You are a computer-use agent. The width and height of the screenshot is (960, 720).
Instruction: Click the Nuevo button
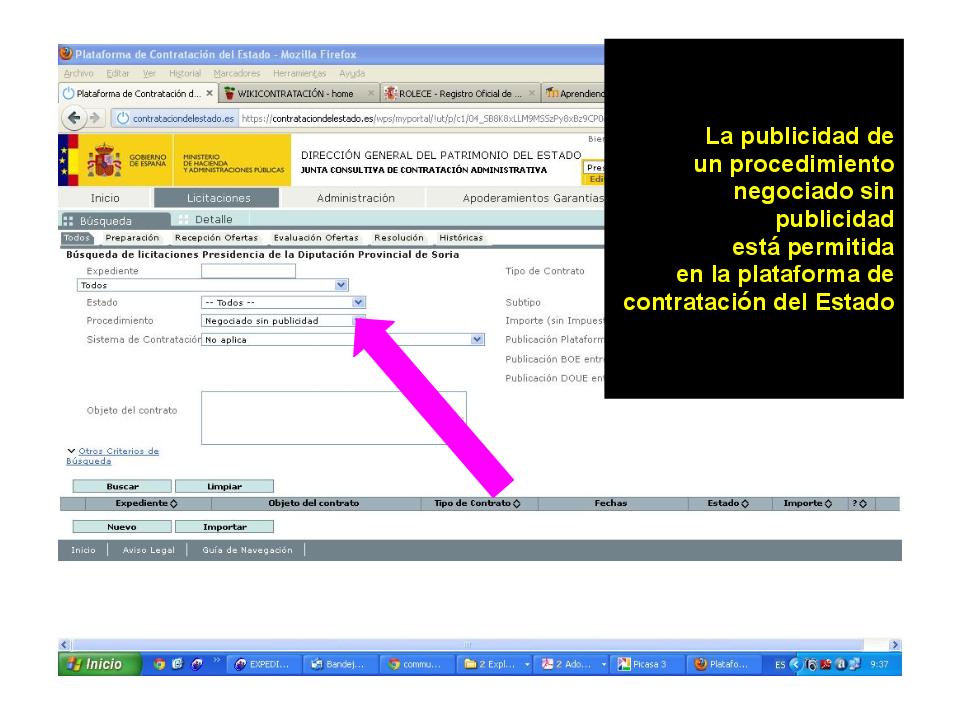click(122, 527)
